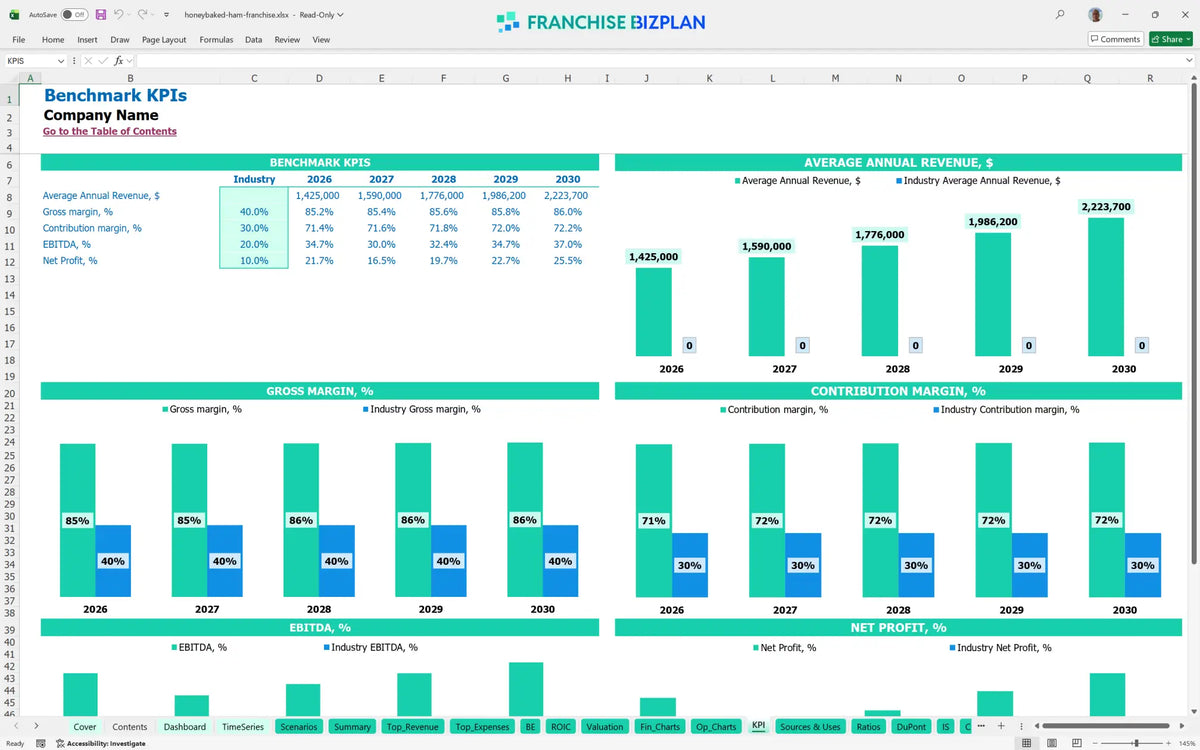Select the Dashboard sheet tab
Screen dimensions: 1200x750
(x=185, y=727)
